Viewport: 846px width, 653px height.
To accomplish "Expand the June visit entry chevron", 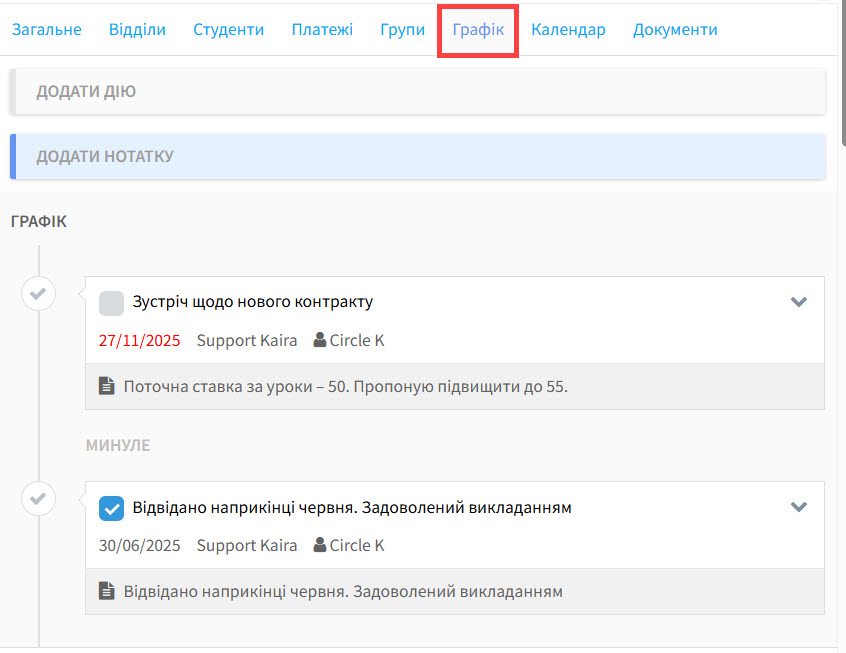I will (798, 507).
